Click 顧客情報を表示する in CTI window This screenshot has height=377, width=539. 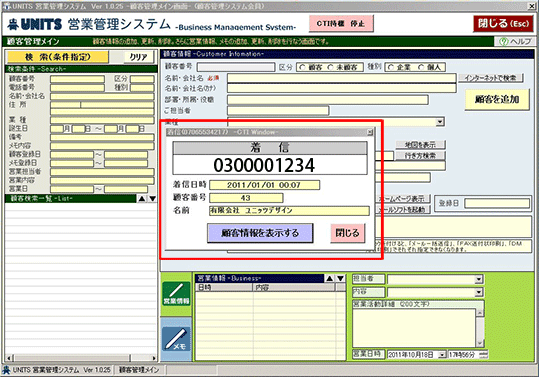click(260, 233)
